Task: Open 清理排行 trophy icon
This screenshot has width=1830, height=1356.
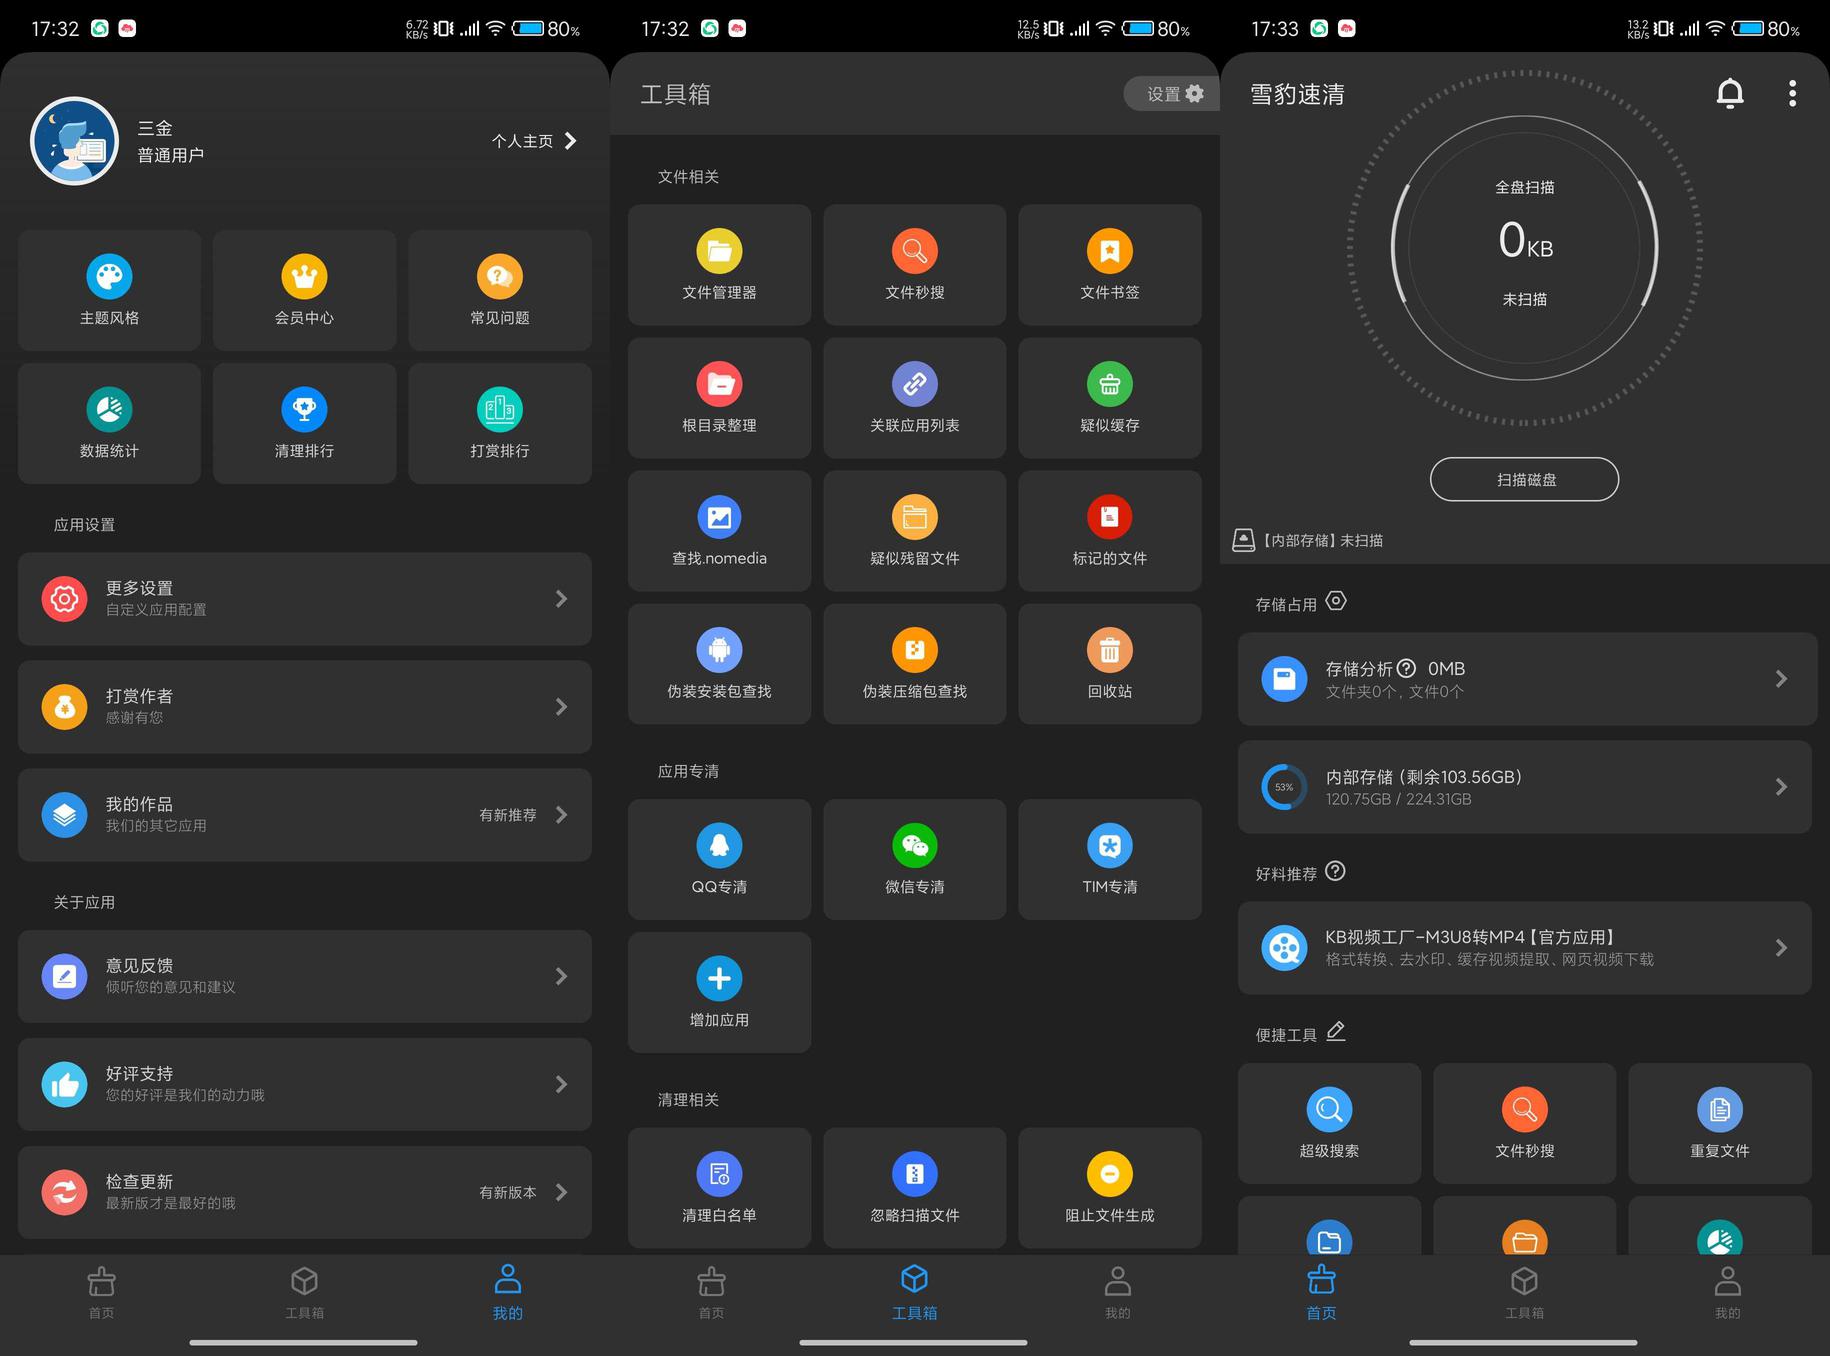Action: coord(304,410)
